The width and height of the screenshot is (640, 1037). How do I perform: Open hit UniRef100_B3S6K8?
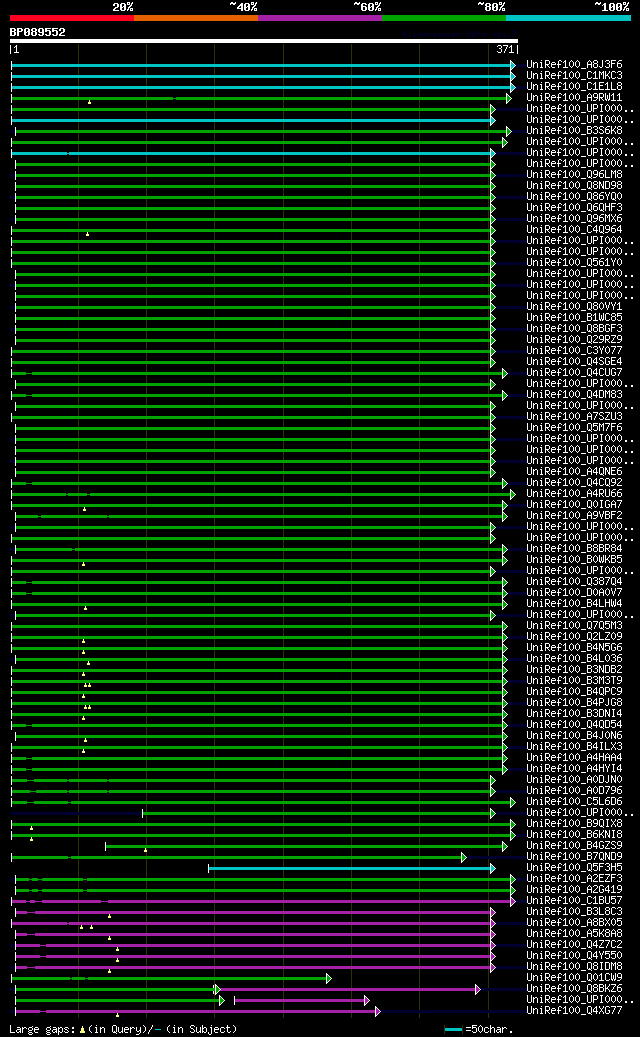click(x=574, y=131)
